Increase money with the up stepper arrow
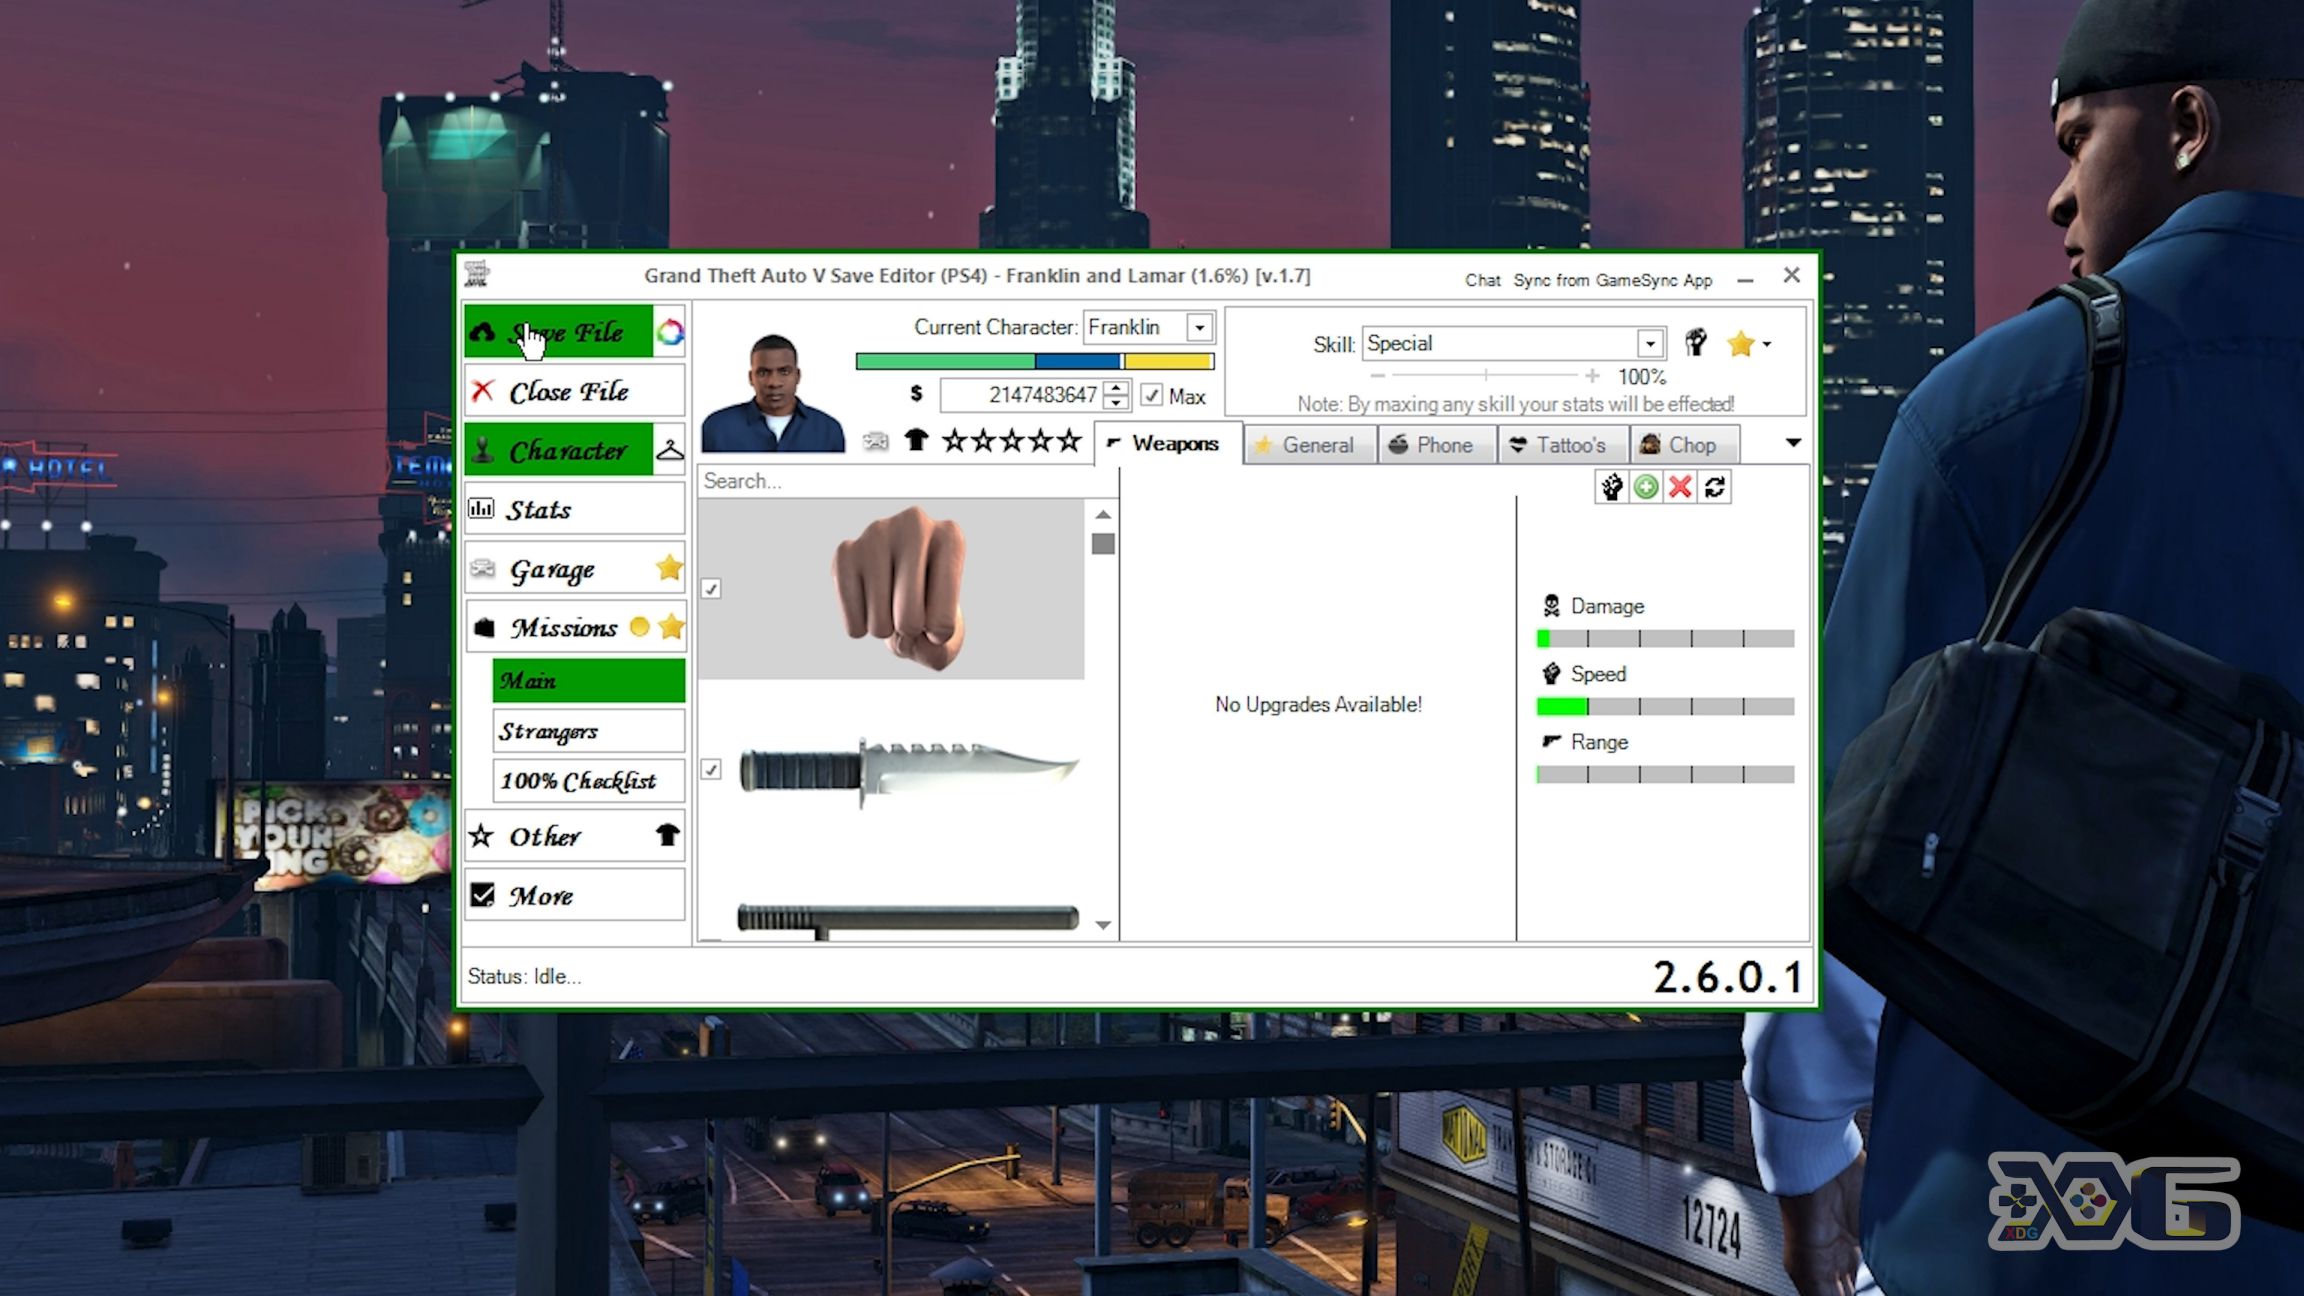Screen dimensions: 2304x1296 click(1117, 388)
